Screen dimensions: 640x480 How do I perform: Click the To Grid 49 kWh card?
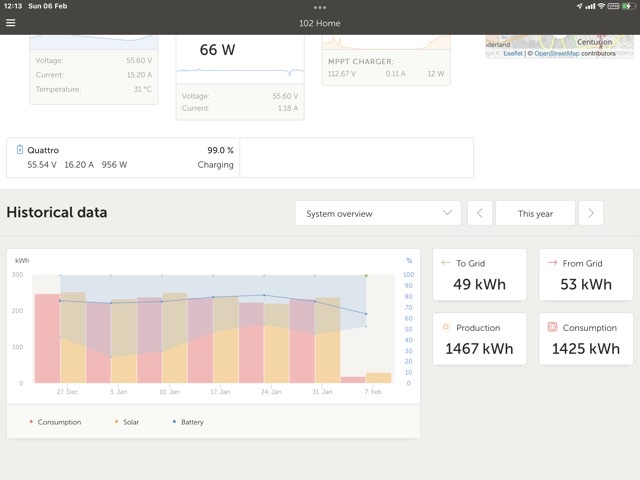480,275
